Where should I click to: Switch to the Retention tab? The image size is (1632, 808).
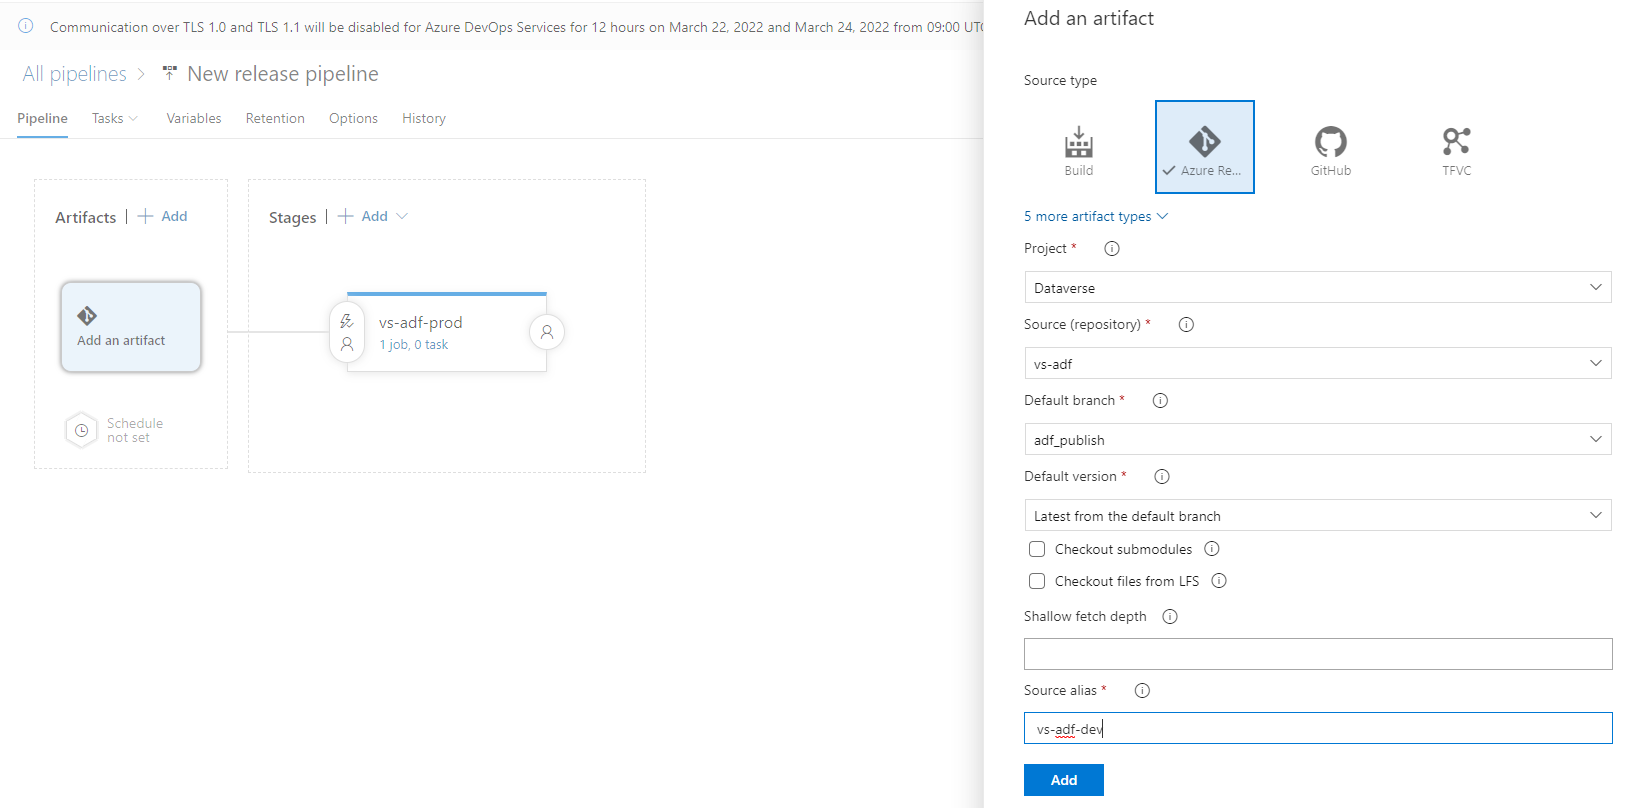tap(275, 118)
